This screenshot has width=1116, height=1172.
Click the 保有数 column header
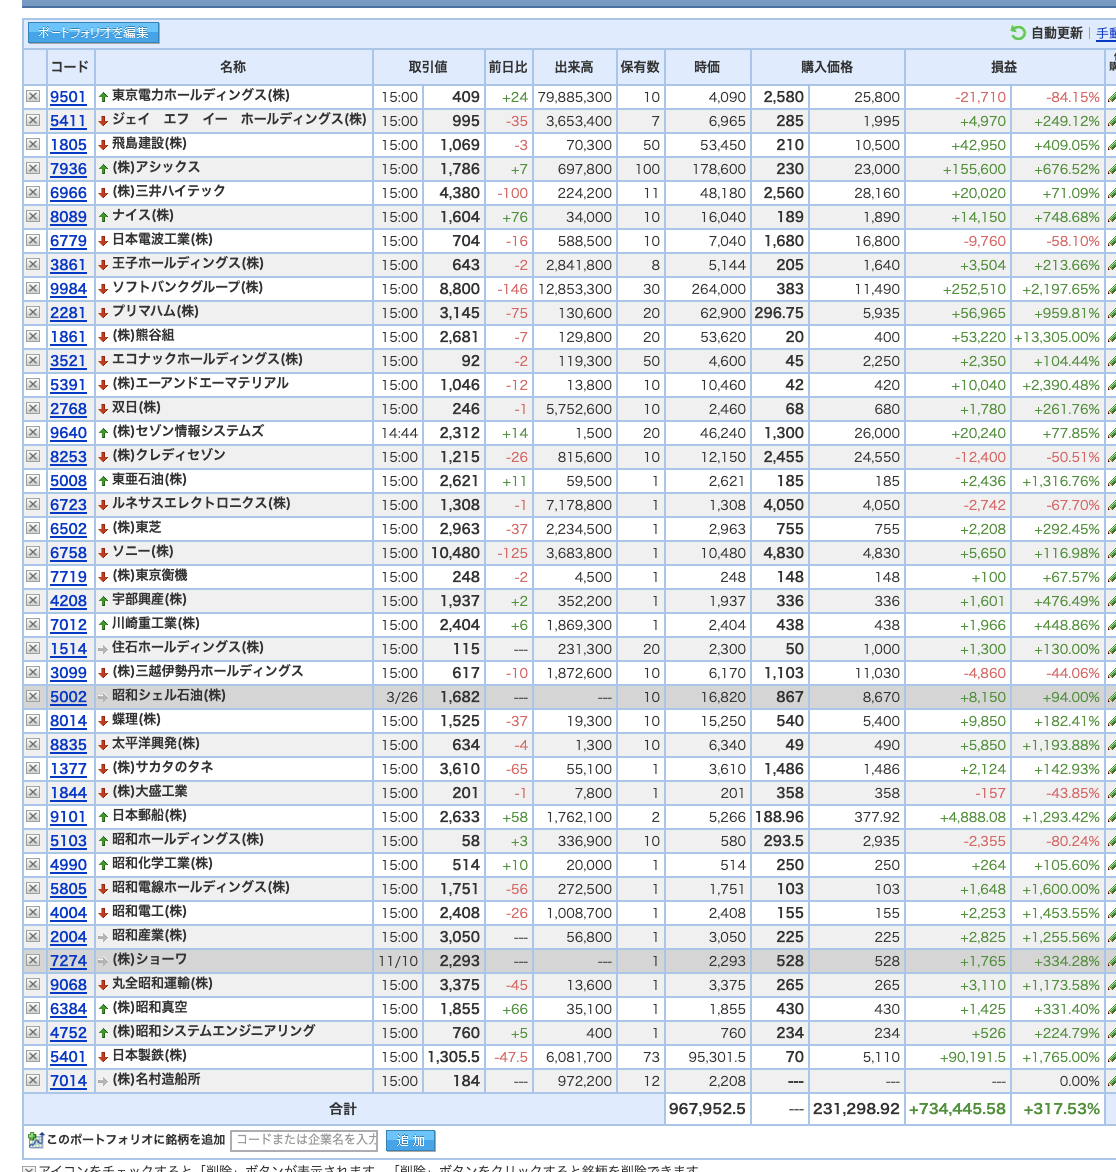641,67
